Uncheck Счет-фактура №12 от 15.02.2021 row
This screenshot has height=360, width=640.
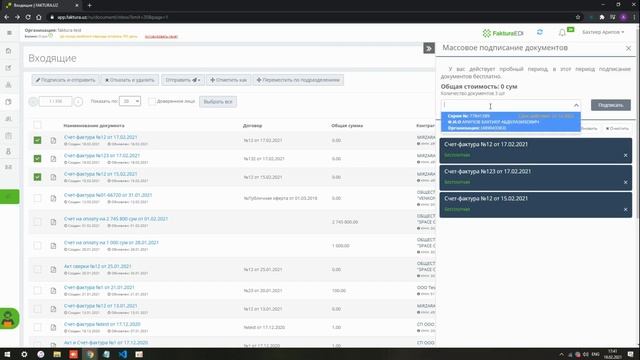tap(37, 177)
